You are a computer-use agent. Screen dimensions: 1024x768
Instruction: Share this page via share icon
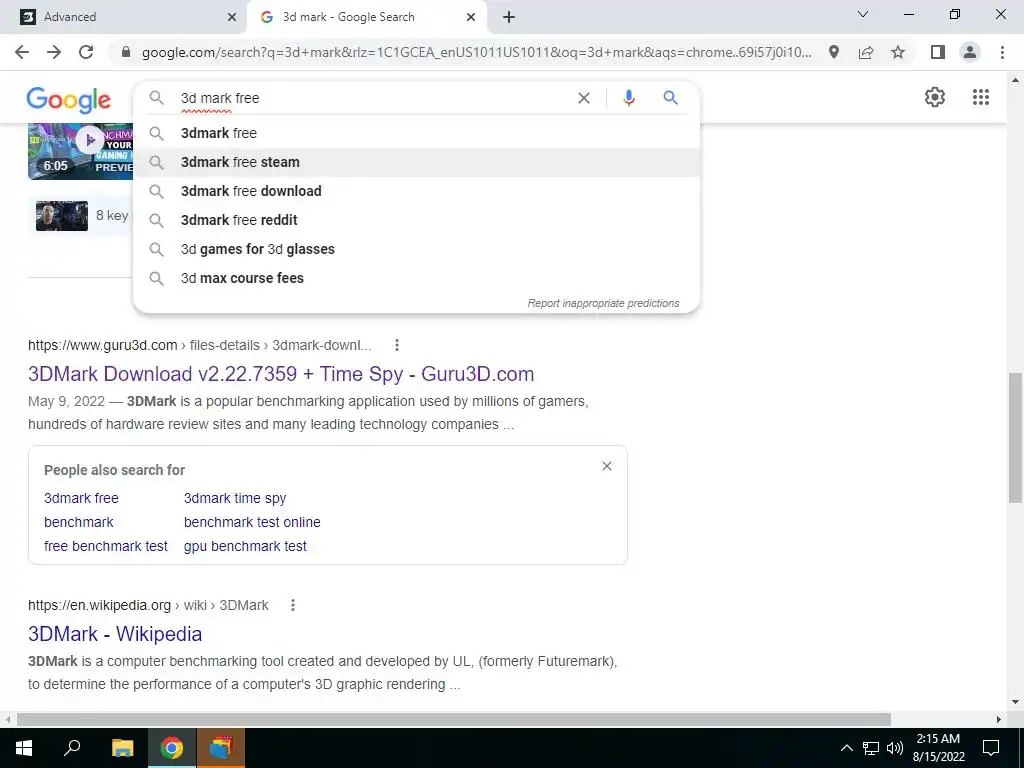click(x=866, y=52)
